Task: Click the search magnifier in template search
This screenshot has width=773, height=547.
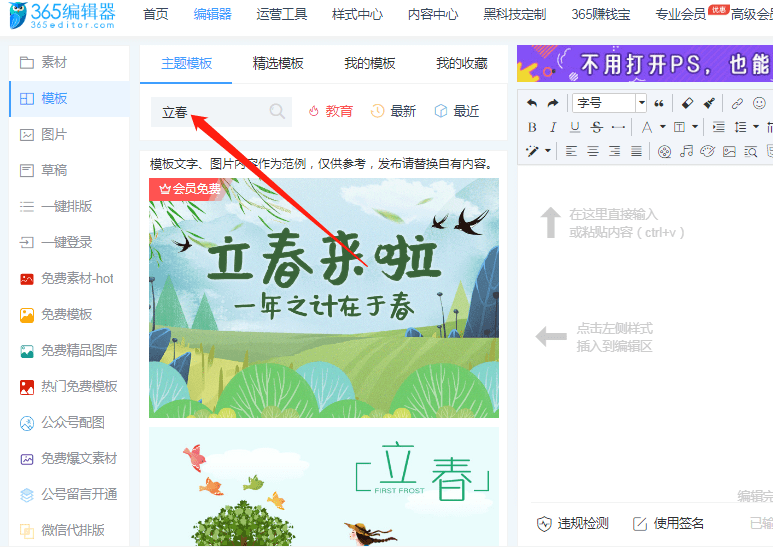Action: click(x=277, y=111)
